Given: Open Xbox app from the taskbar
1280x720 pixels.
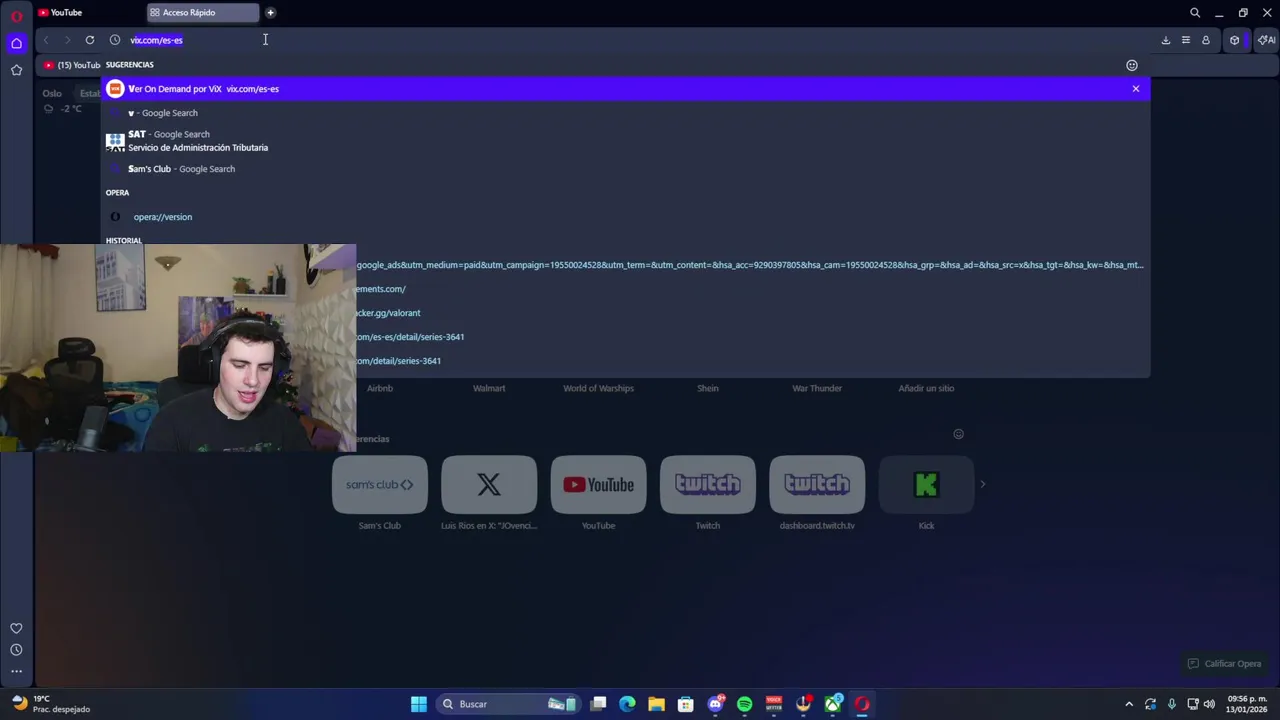Looking at the screenshot, I should 832,704.
